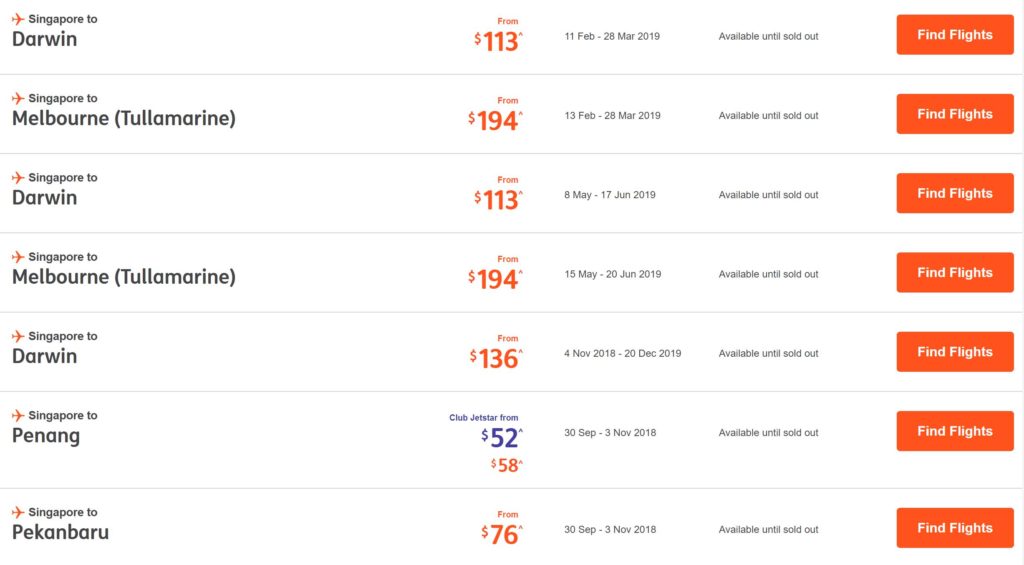This screenshot has height=565, width=1024.
Task: Click plane icon for Darwin $136 deal
Action: [x=18, y=336]
